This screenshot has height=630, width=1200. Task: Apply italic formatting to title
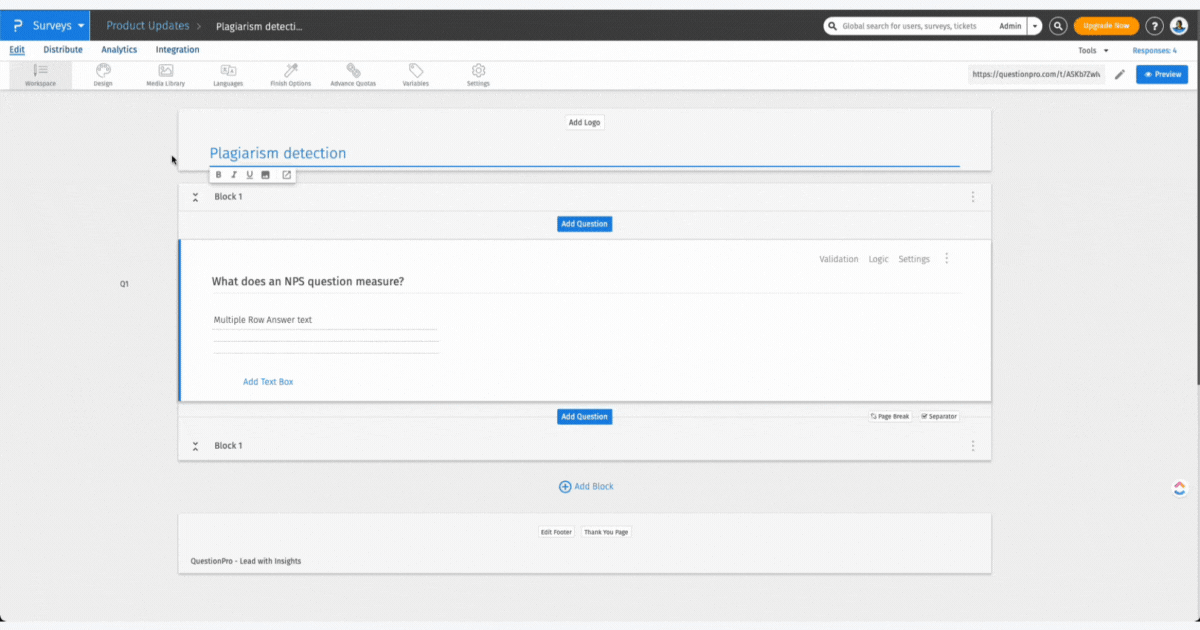coord(234,175)
